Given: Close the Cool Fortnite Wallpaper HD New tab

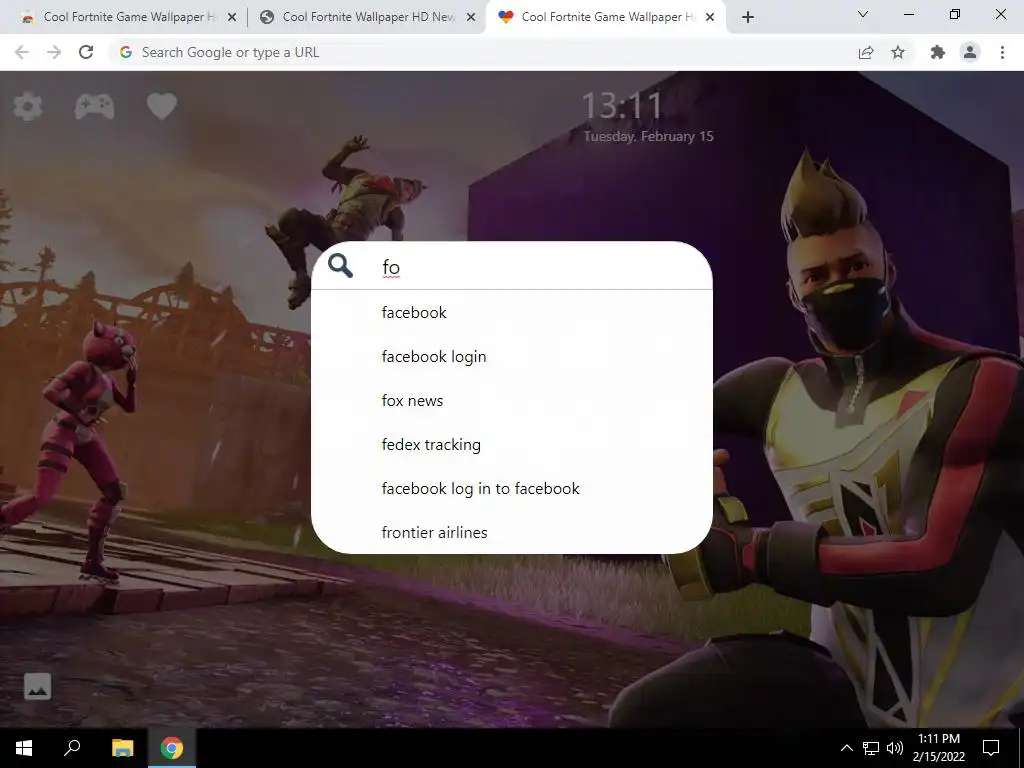Looking at the screenshot, I should 471,18.
